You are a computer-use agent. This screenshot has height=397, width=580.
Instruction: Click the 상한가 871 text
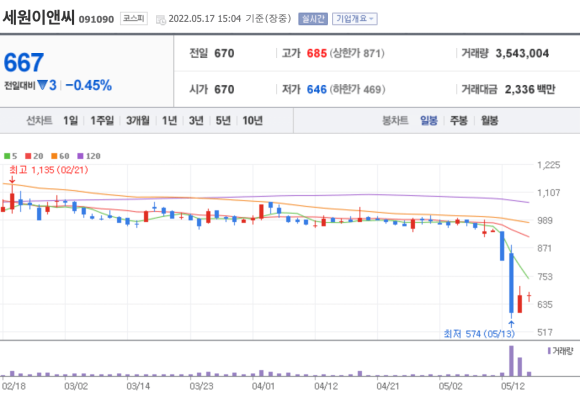pyautogui.click(x=357, y=53)
